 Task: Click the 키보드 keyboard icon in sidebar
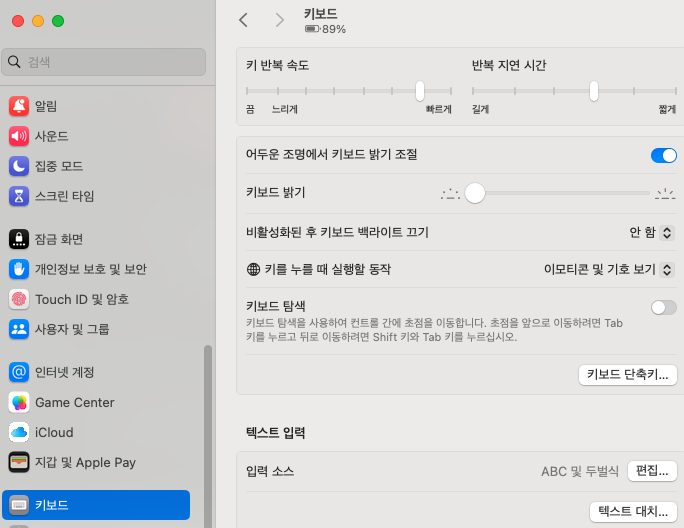click(x=19, y=505)
